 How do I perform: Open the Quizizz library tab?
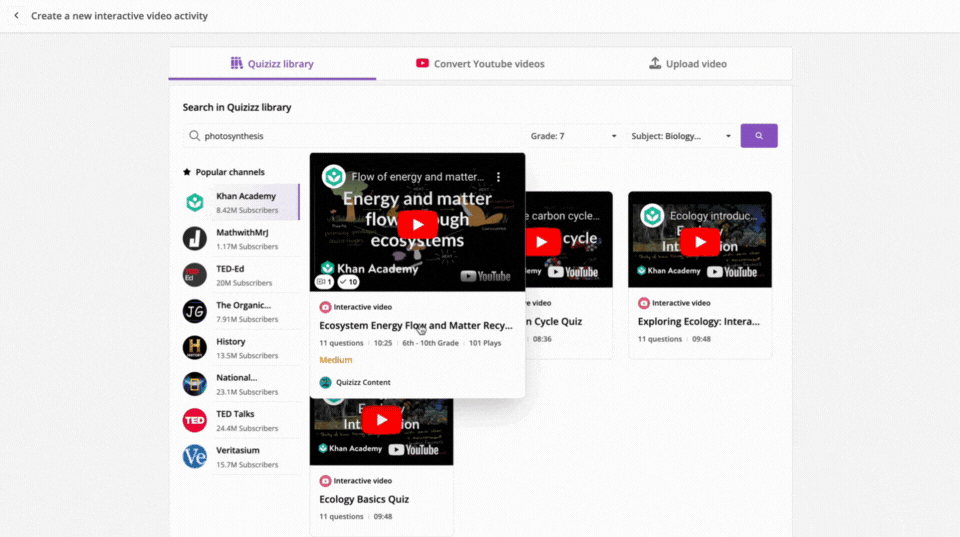click(x=272, y=64)
